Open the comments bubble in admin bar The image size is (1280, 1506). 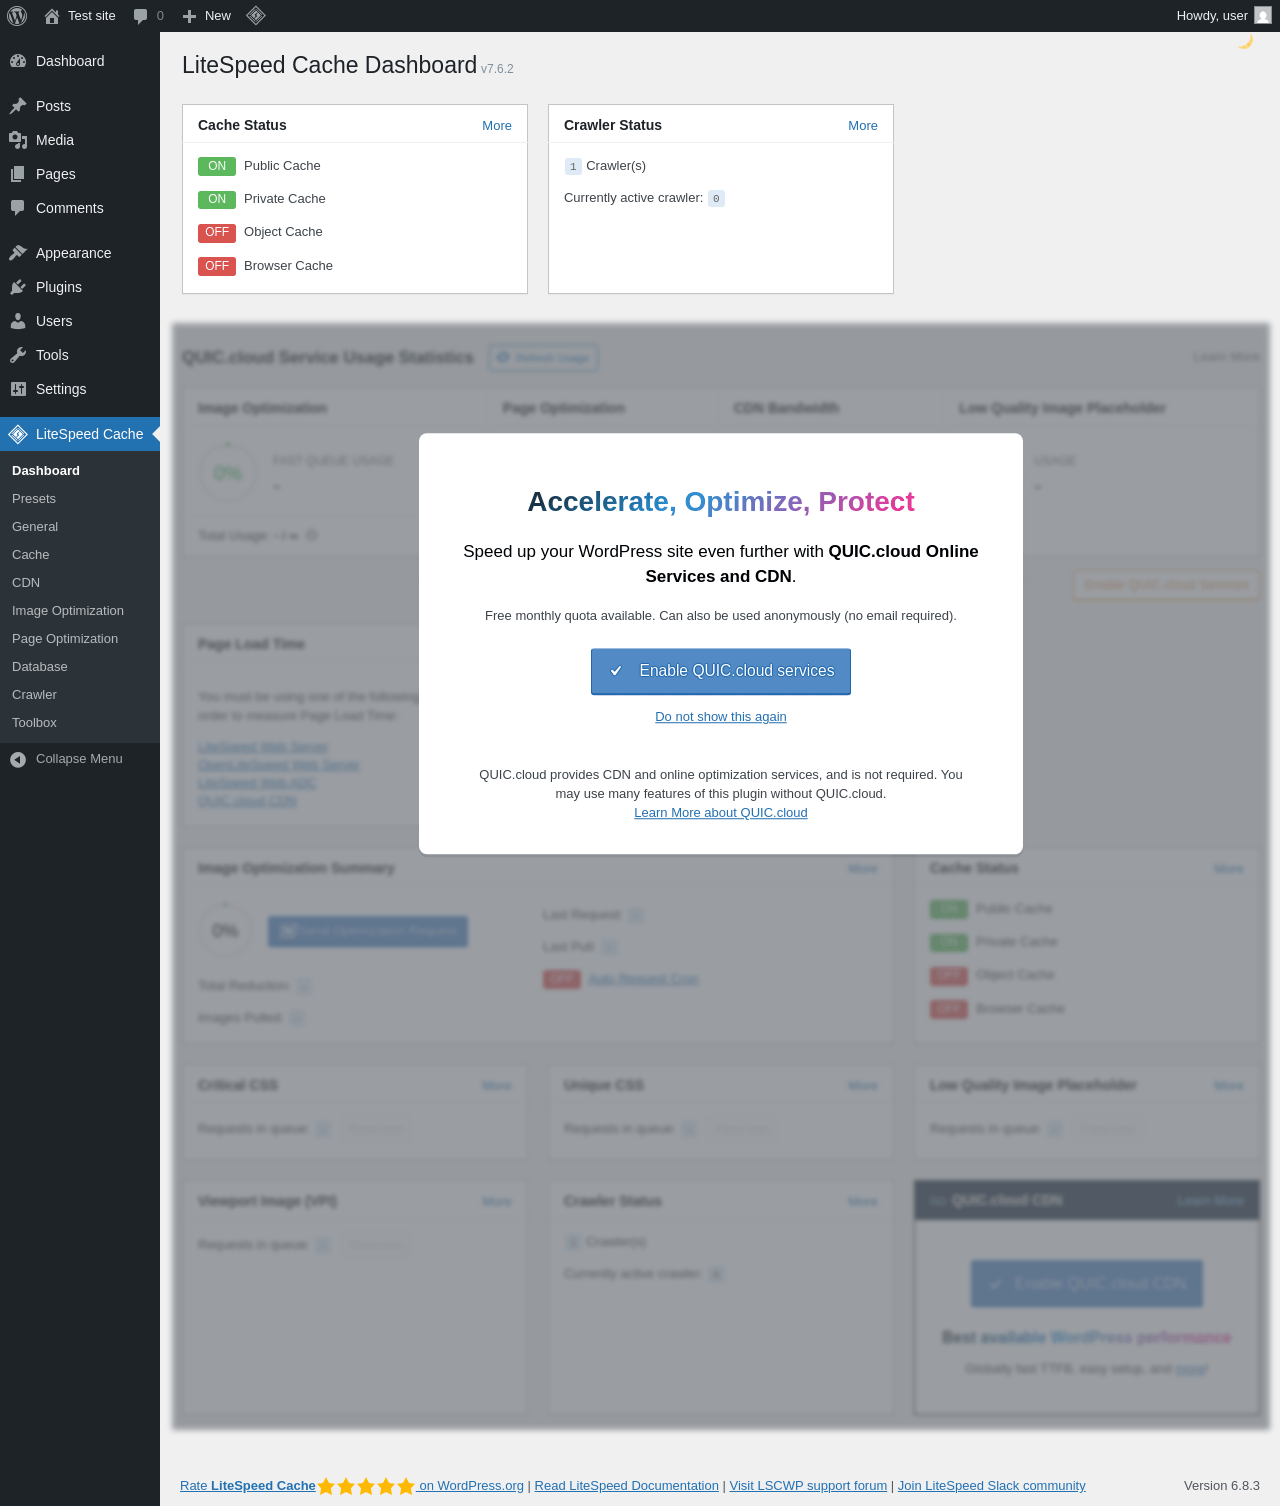(141, 16)
